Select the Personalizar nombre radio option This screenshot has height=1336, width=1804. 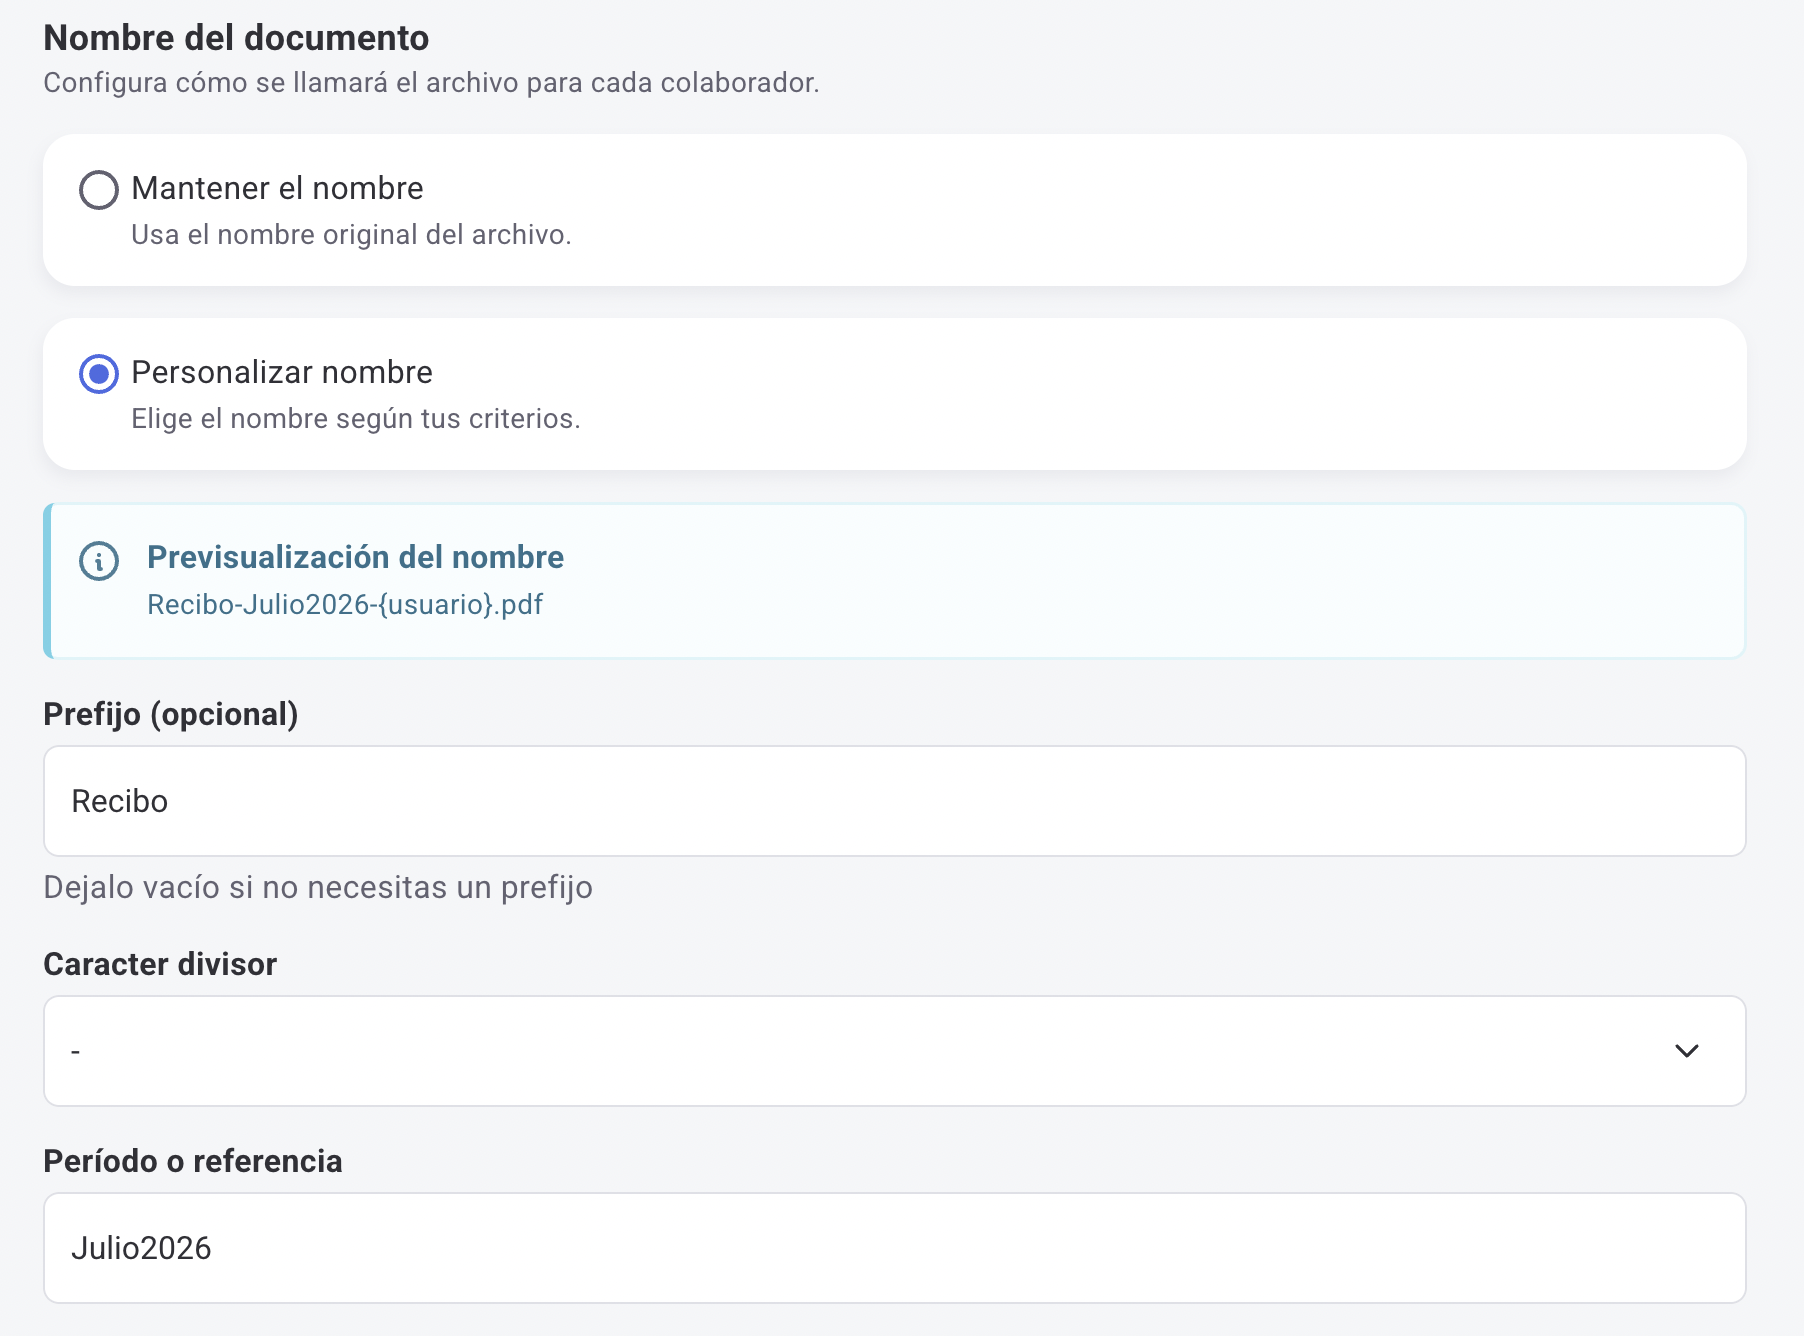[x=99, y=373]
